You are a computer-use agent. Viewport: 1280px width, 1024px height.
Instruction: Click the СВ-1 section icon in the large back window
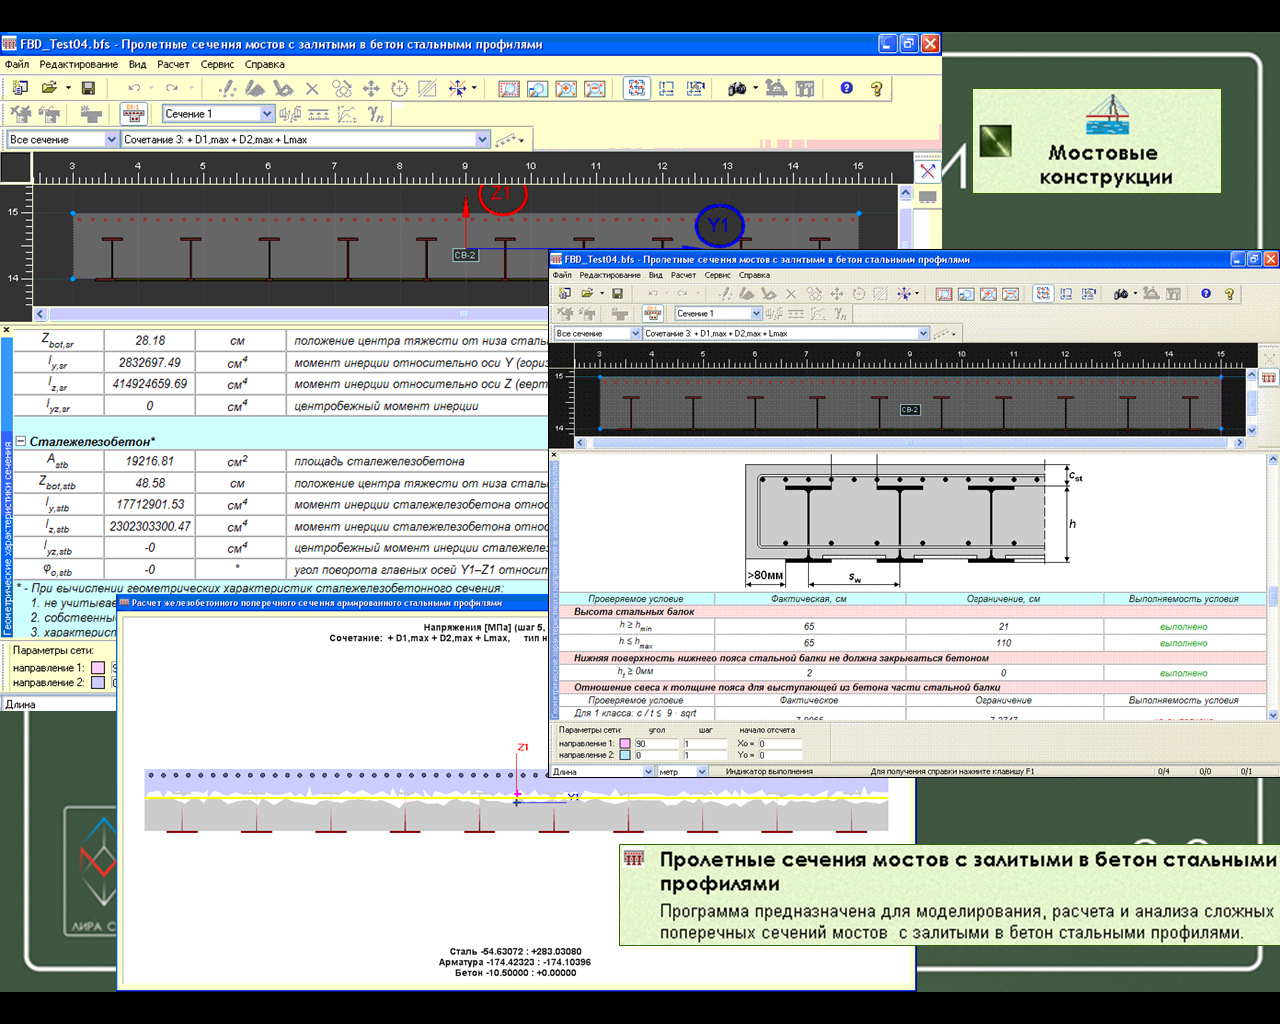(x=133, y=114)
